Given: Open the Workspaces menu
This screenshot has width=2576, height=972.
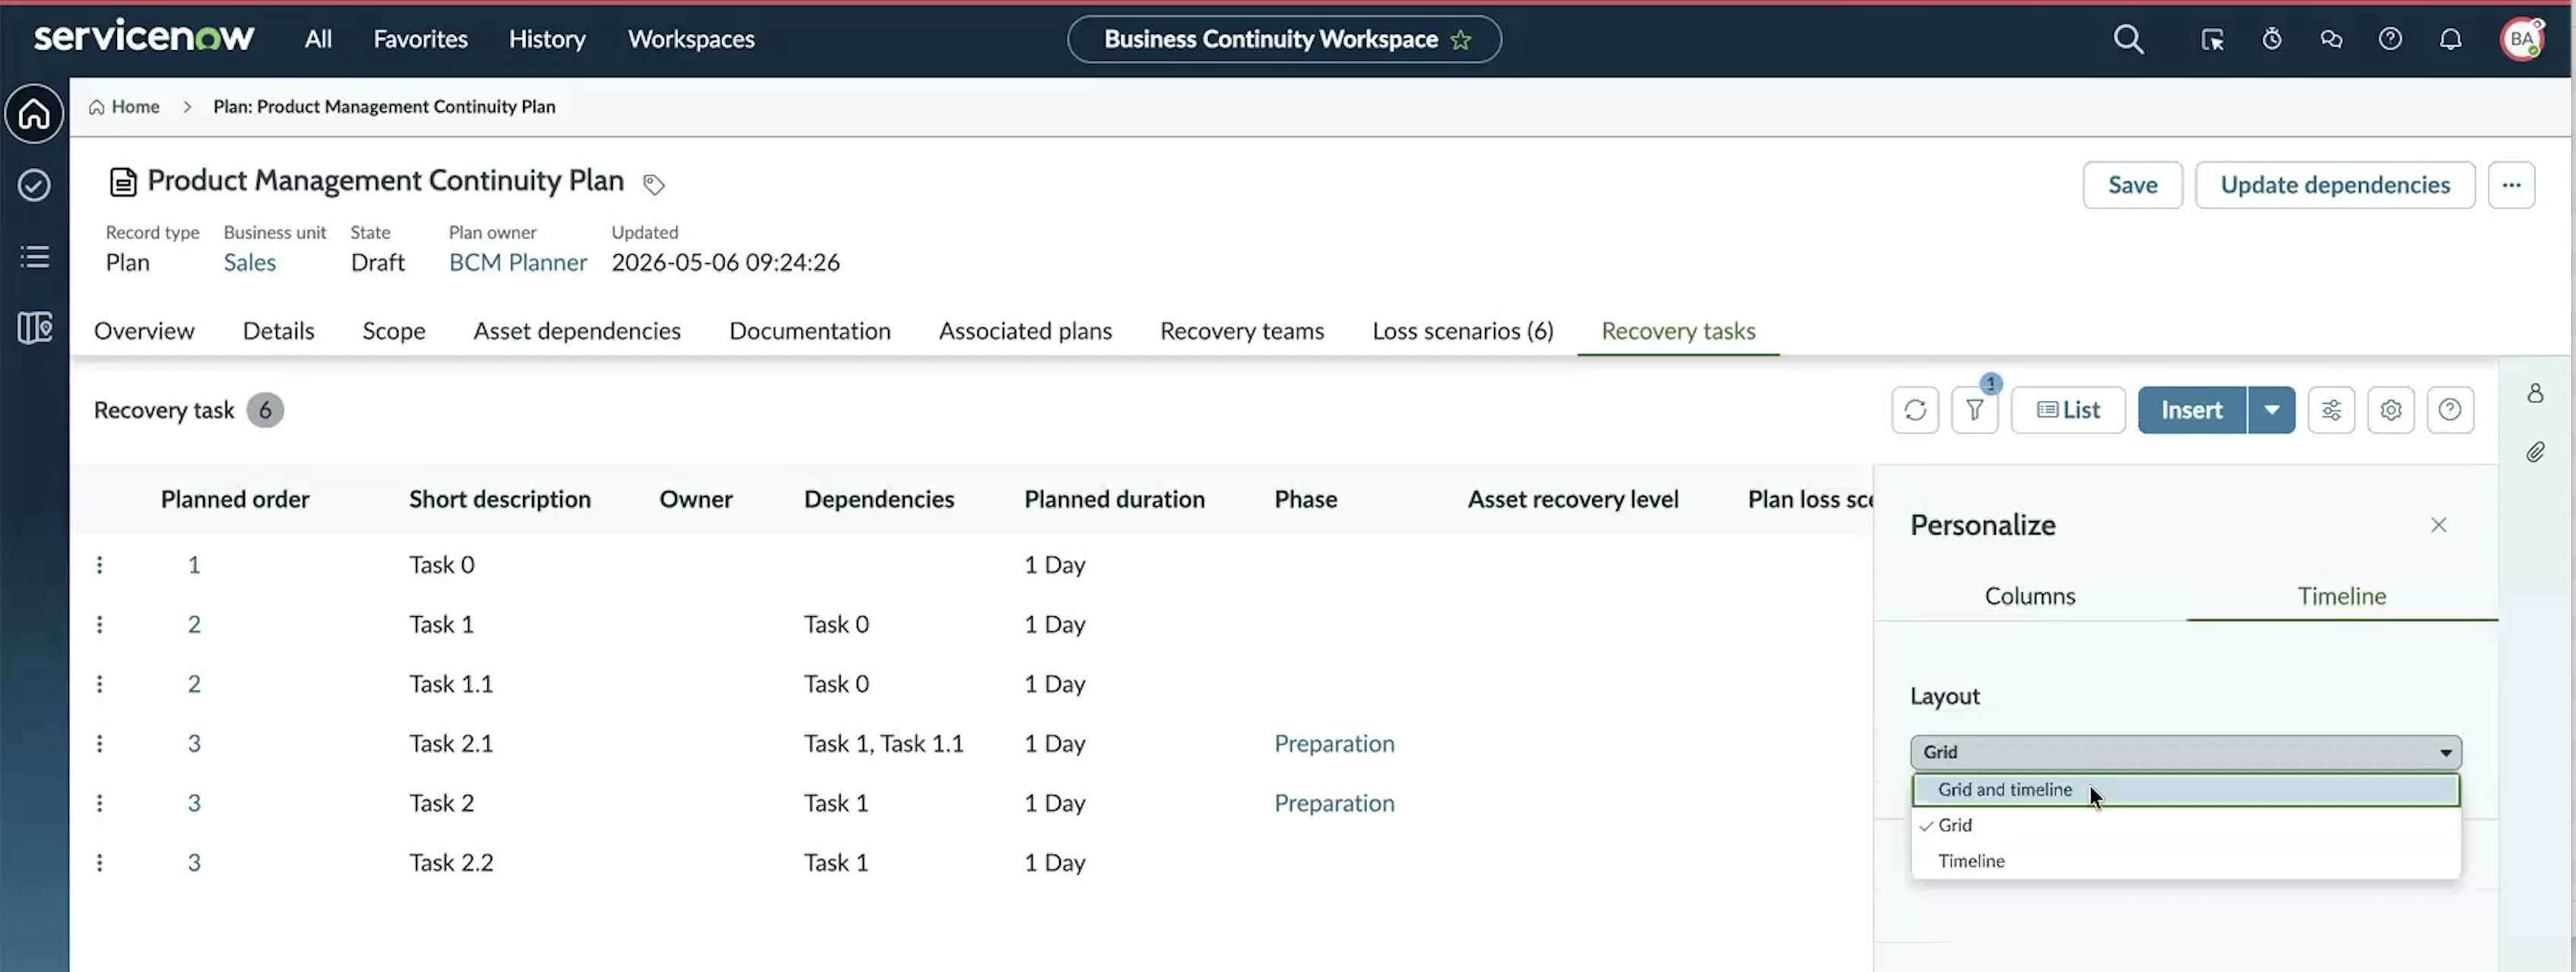Looking at the screenshot, I should [691, 39].
